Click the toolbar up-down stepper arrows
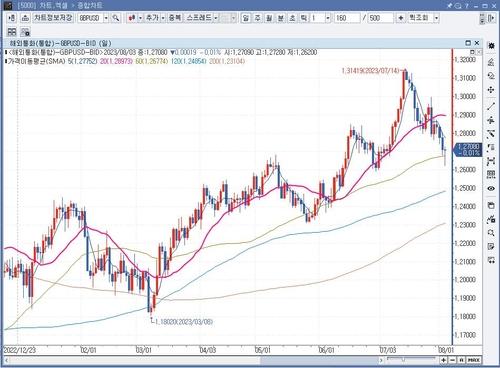The height and width of the screenshot is (368, 500). pyautogui.click(x=482, y=18)
